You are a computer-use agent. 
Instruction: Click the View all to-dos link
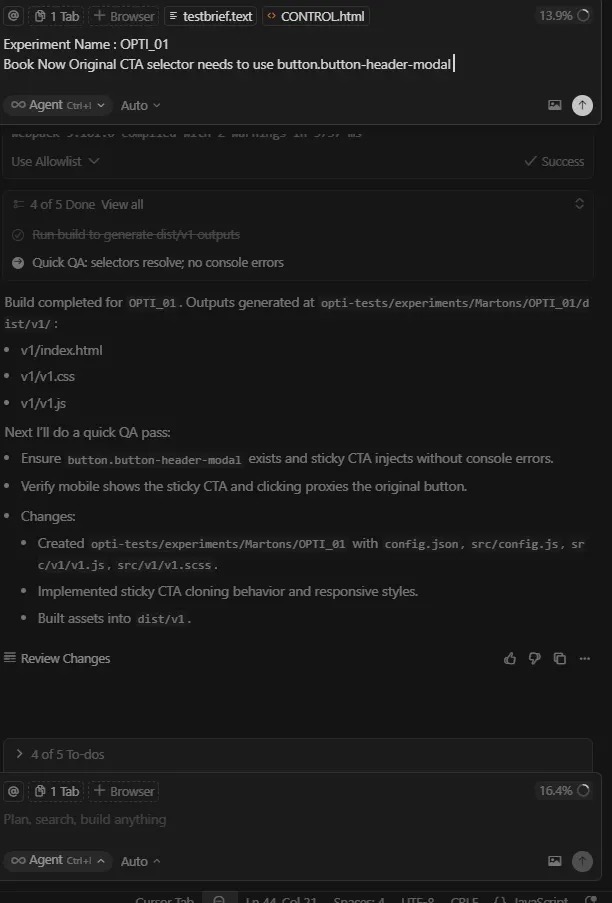tap(122, 204)
